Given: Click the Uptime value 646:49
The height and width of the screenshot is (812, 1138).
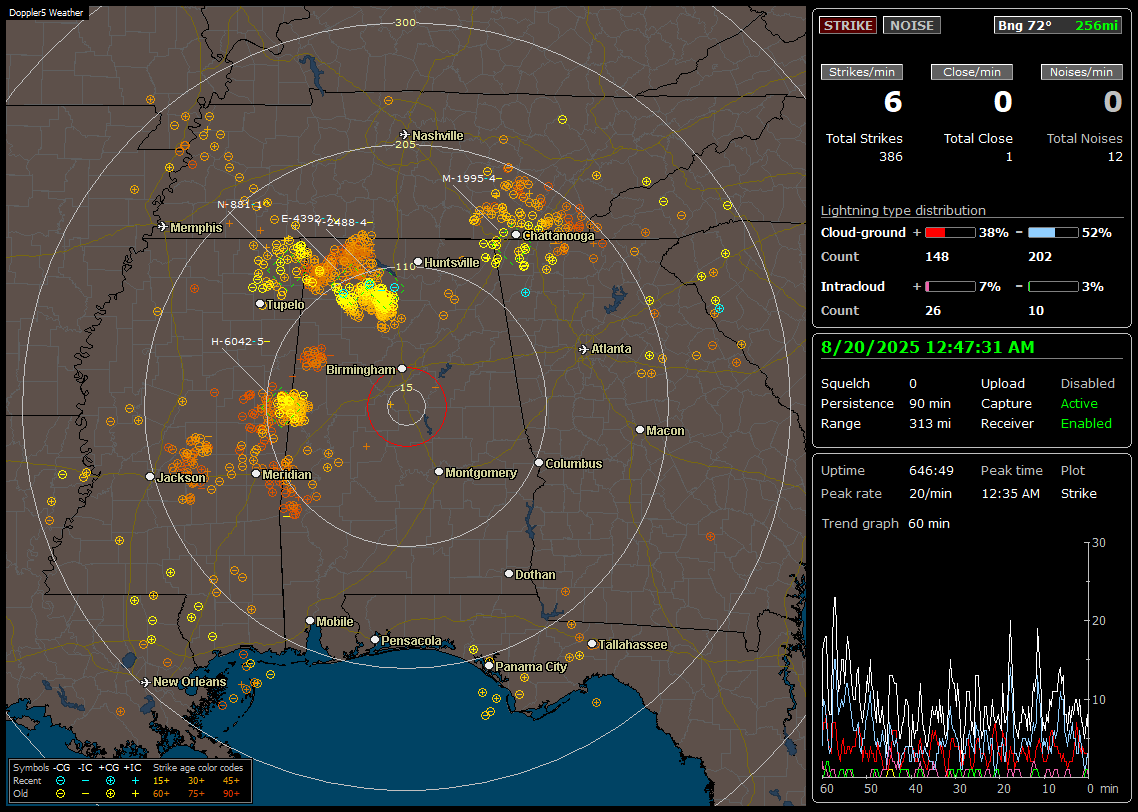Looking at the screenshot, I should point(931,470).
